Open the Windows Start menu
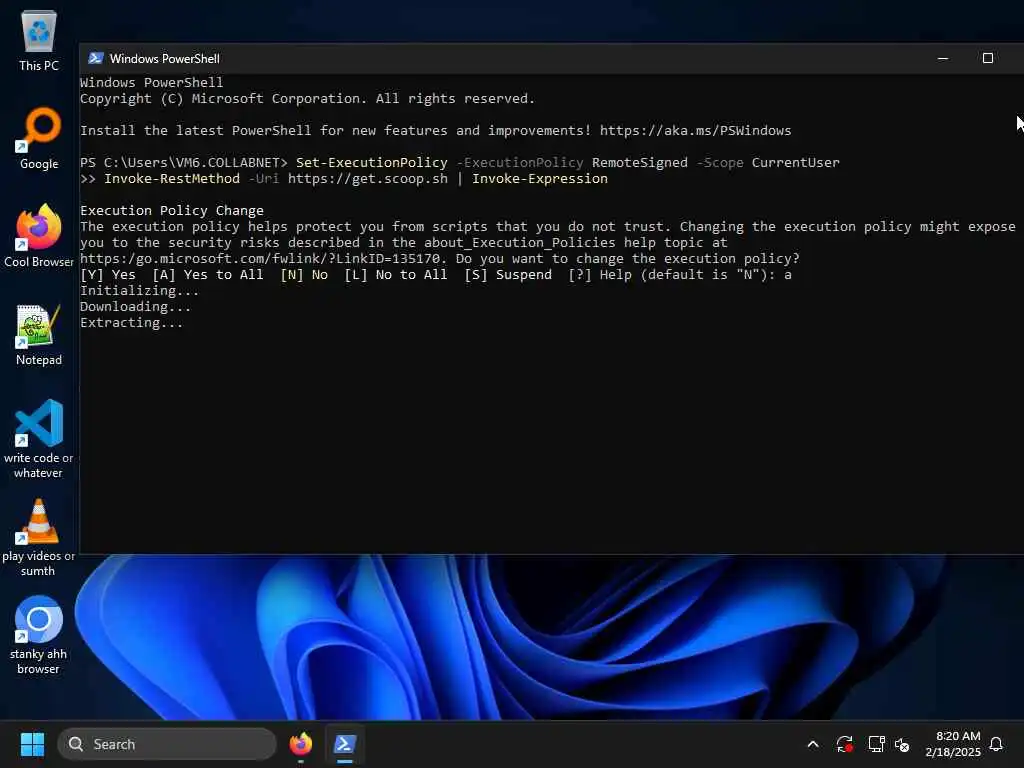Image resolution: width=1024 pixels, height=768 pixels. click(x=32, y=744)
